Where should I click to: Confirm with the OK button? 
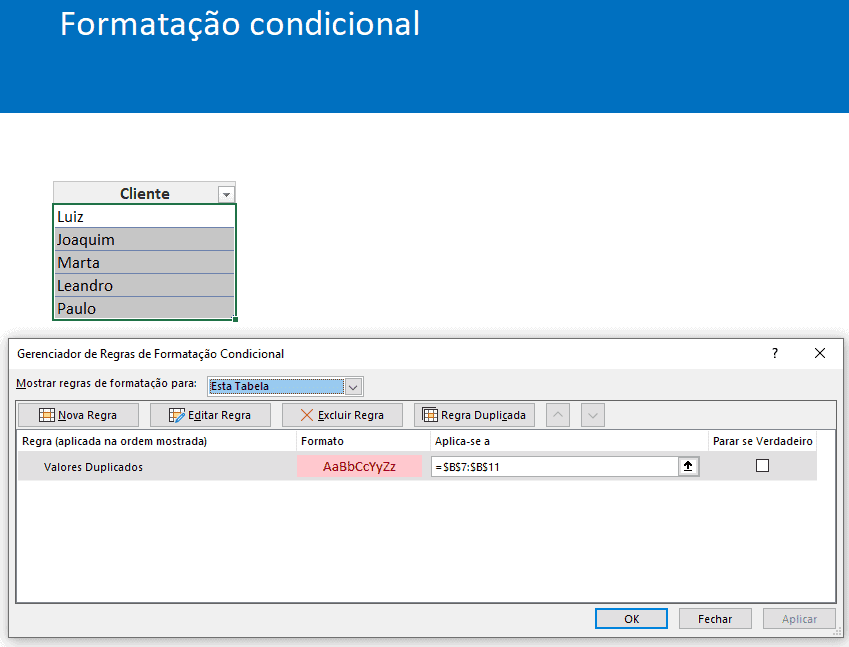tap(631, 619)
